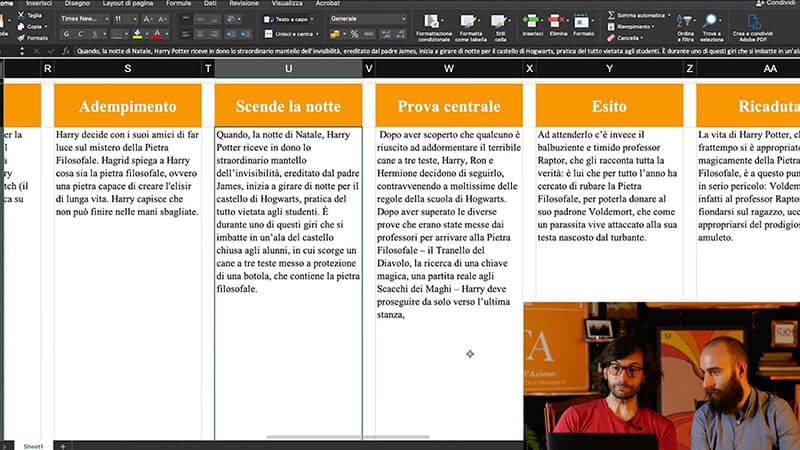Click the horizontal scrollbar at bottom
The width and height of the screenshot is (800, 450).
[x=348, y=437]
